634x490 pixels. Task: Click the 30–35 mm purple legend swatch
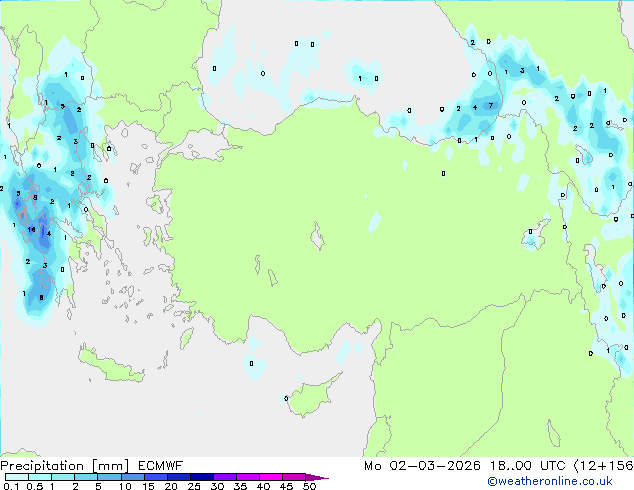[x=225, y=477]
